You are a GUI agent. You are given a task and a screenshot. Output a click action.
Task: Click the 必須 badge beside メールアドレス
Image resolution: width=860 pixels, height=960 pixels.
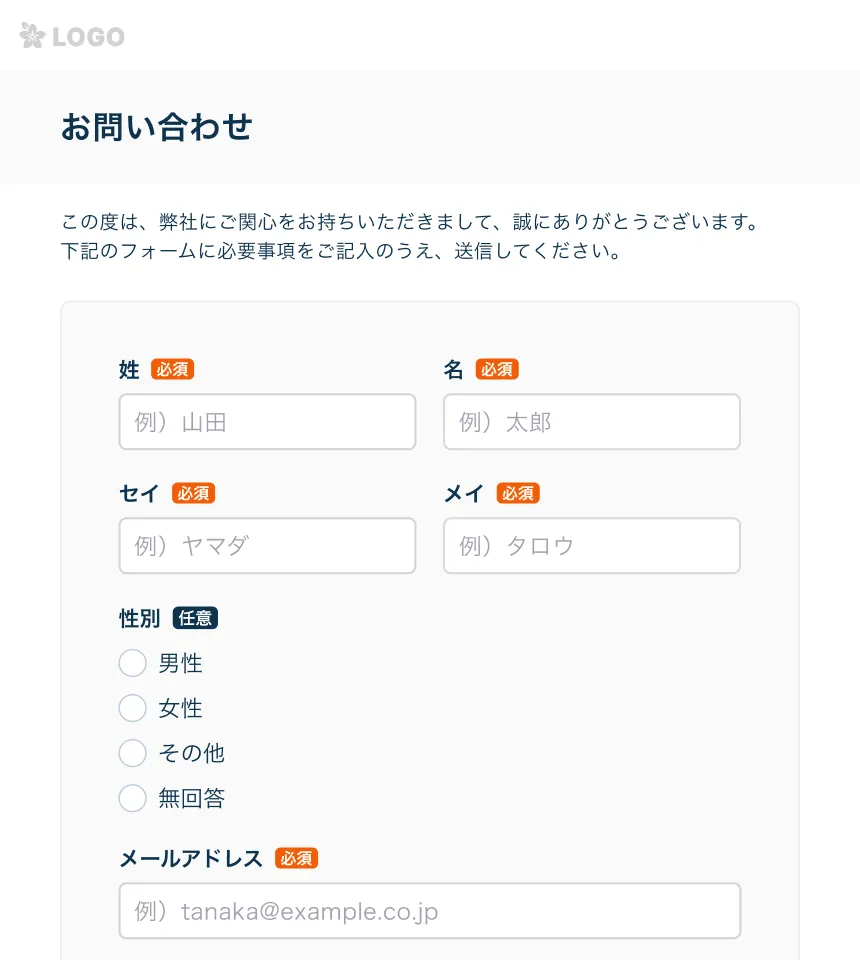click(296, 858)
